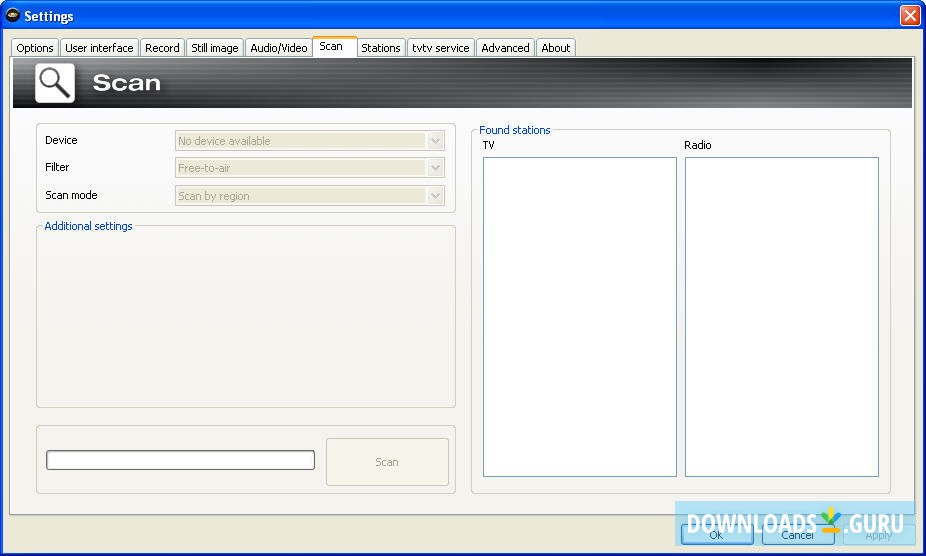Image resolution: width=926 pixels, height=556 pixels.
Task: Click the Found stations heading
Action: pos(515,130)
